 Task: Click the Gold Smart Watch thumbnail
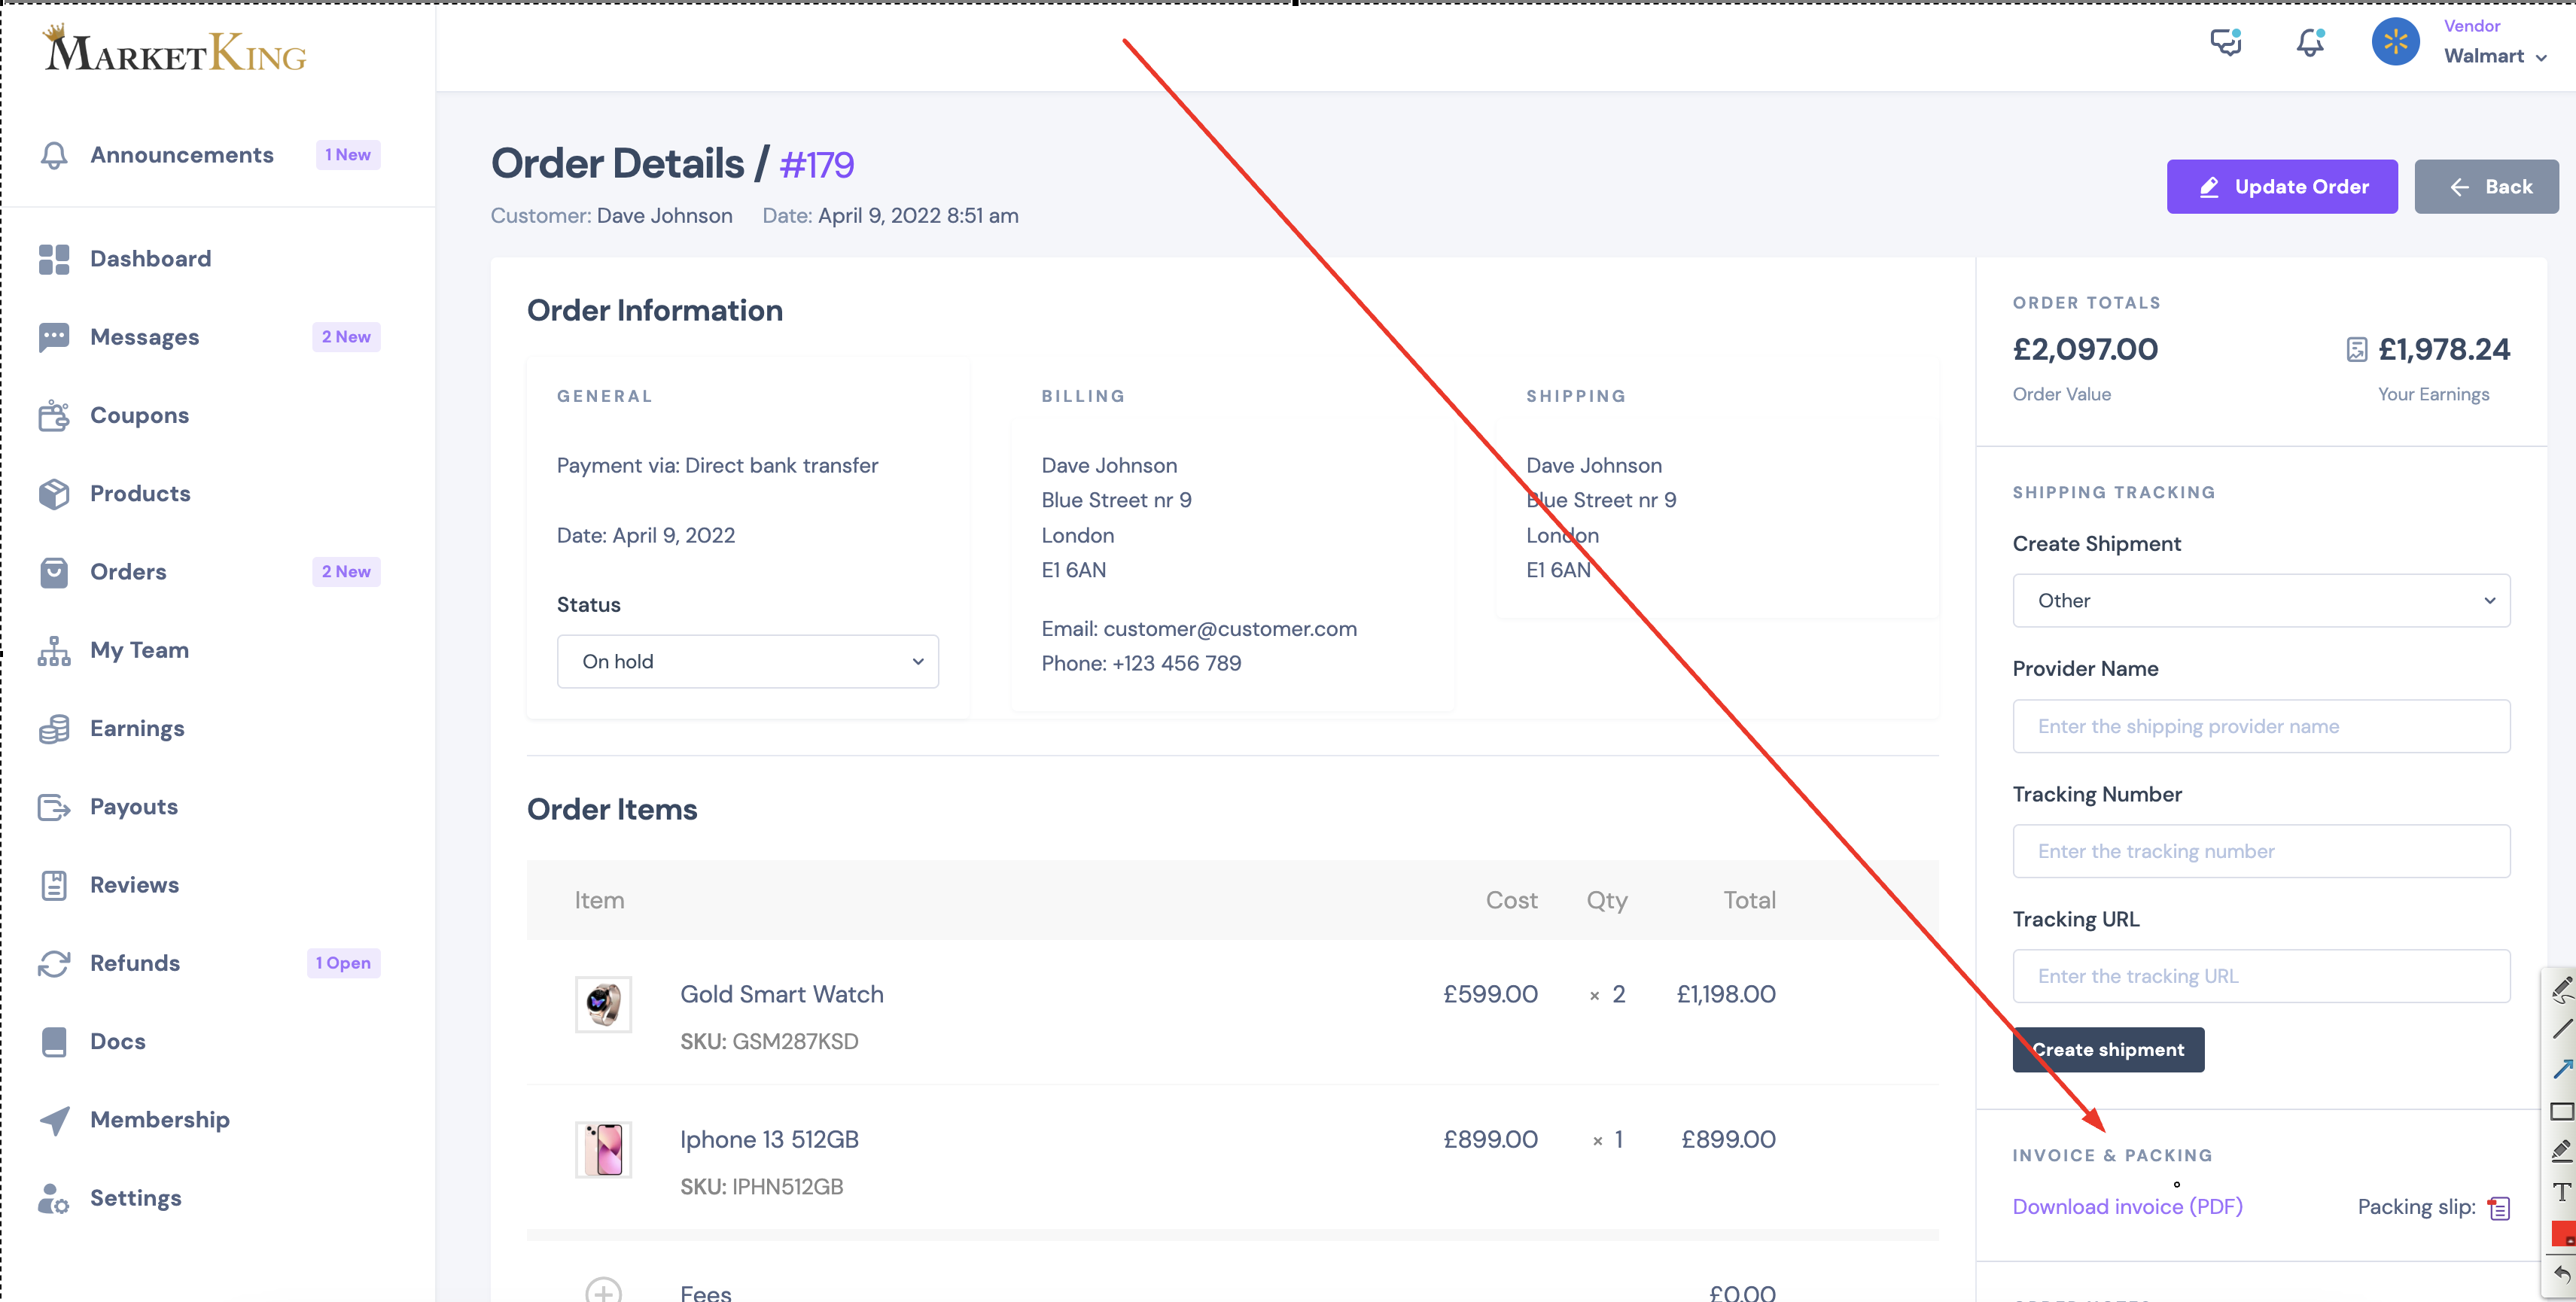[x=603, y=1004]
